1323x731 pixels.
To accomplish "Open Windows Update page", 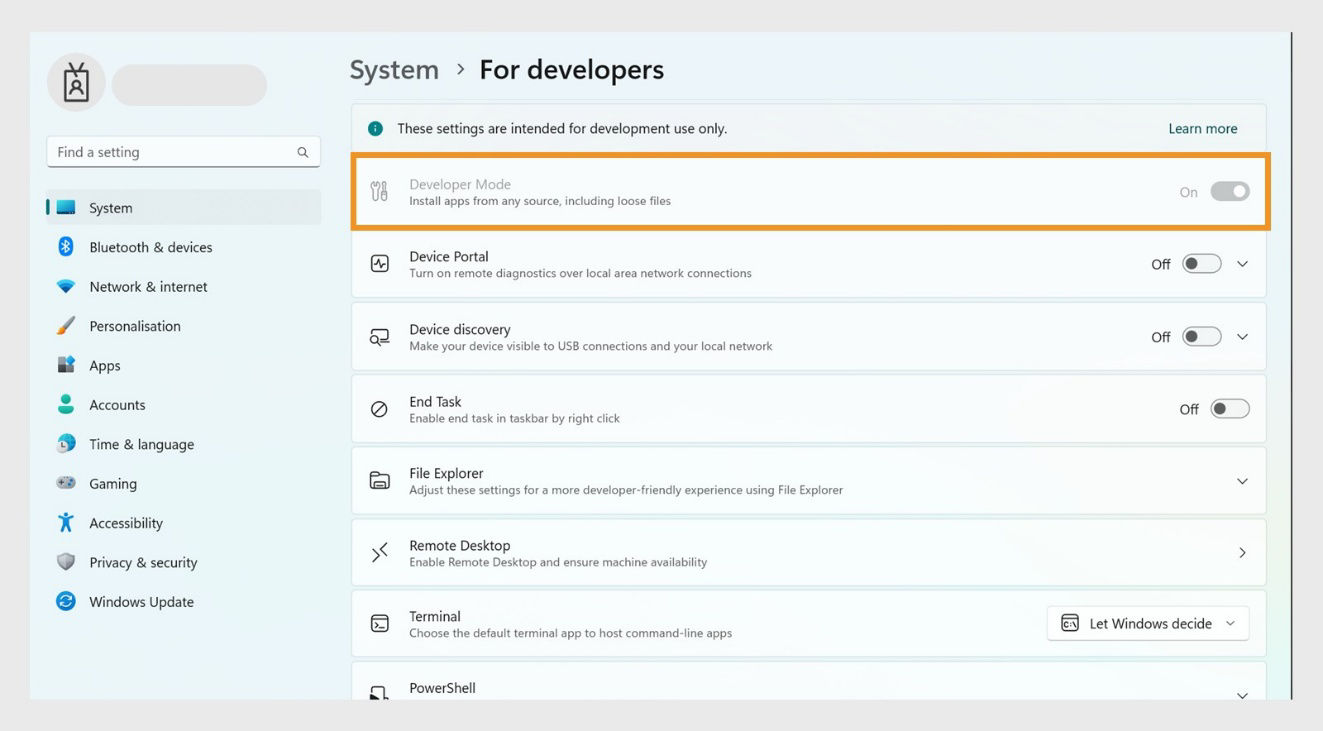I will coord(184,601).
